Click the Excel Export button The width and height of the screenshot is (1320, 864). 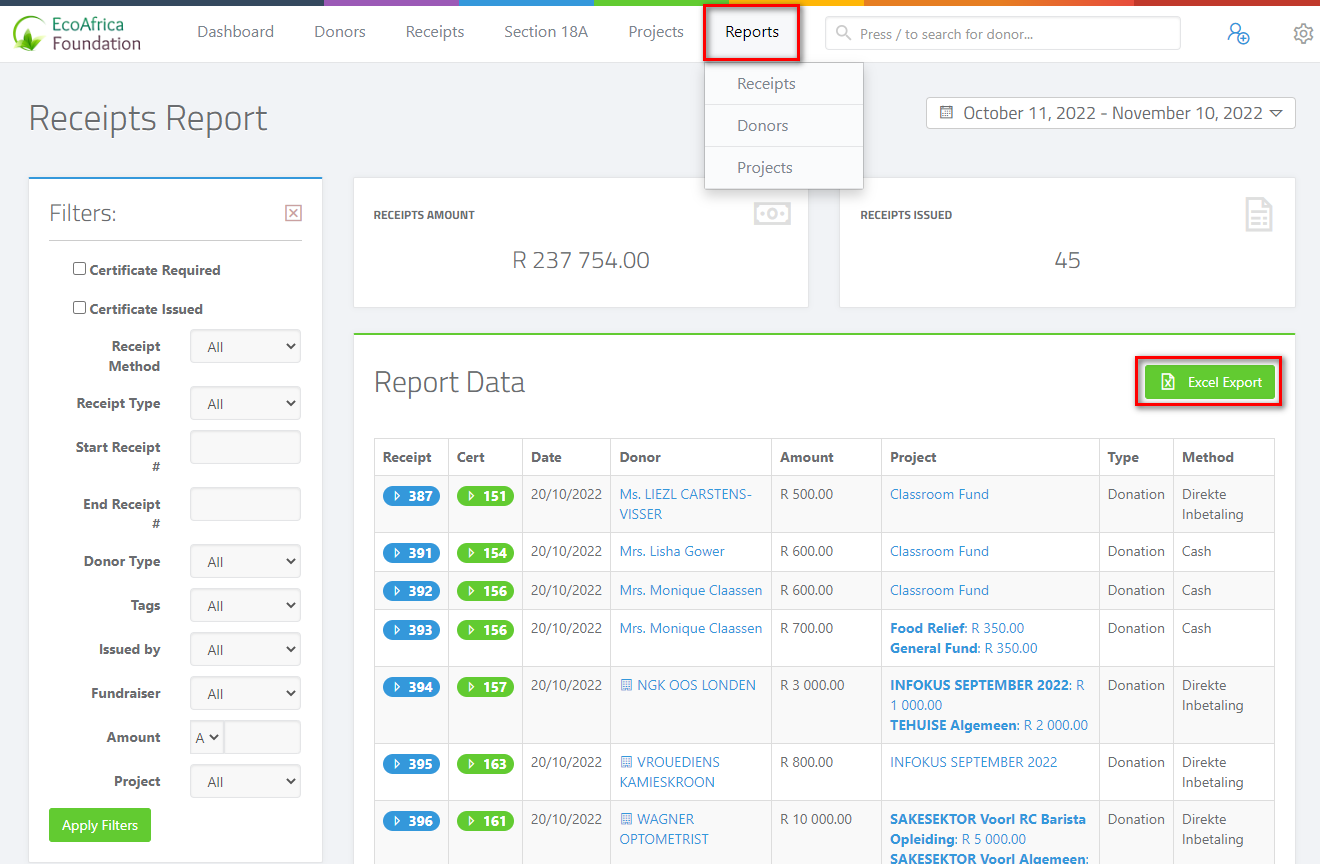tap(1209, 381)
